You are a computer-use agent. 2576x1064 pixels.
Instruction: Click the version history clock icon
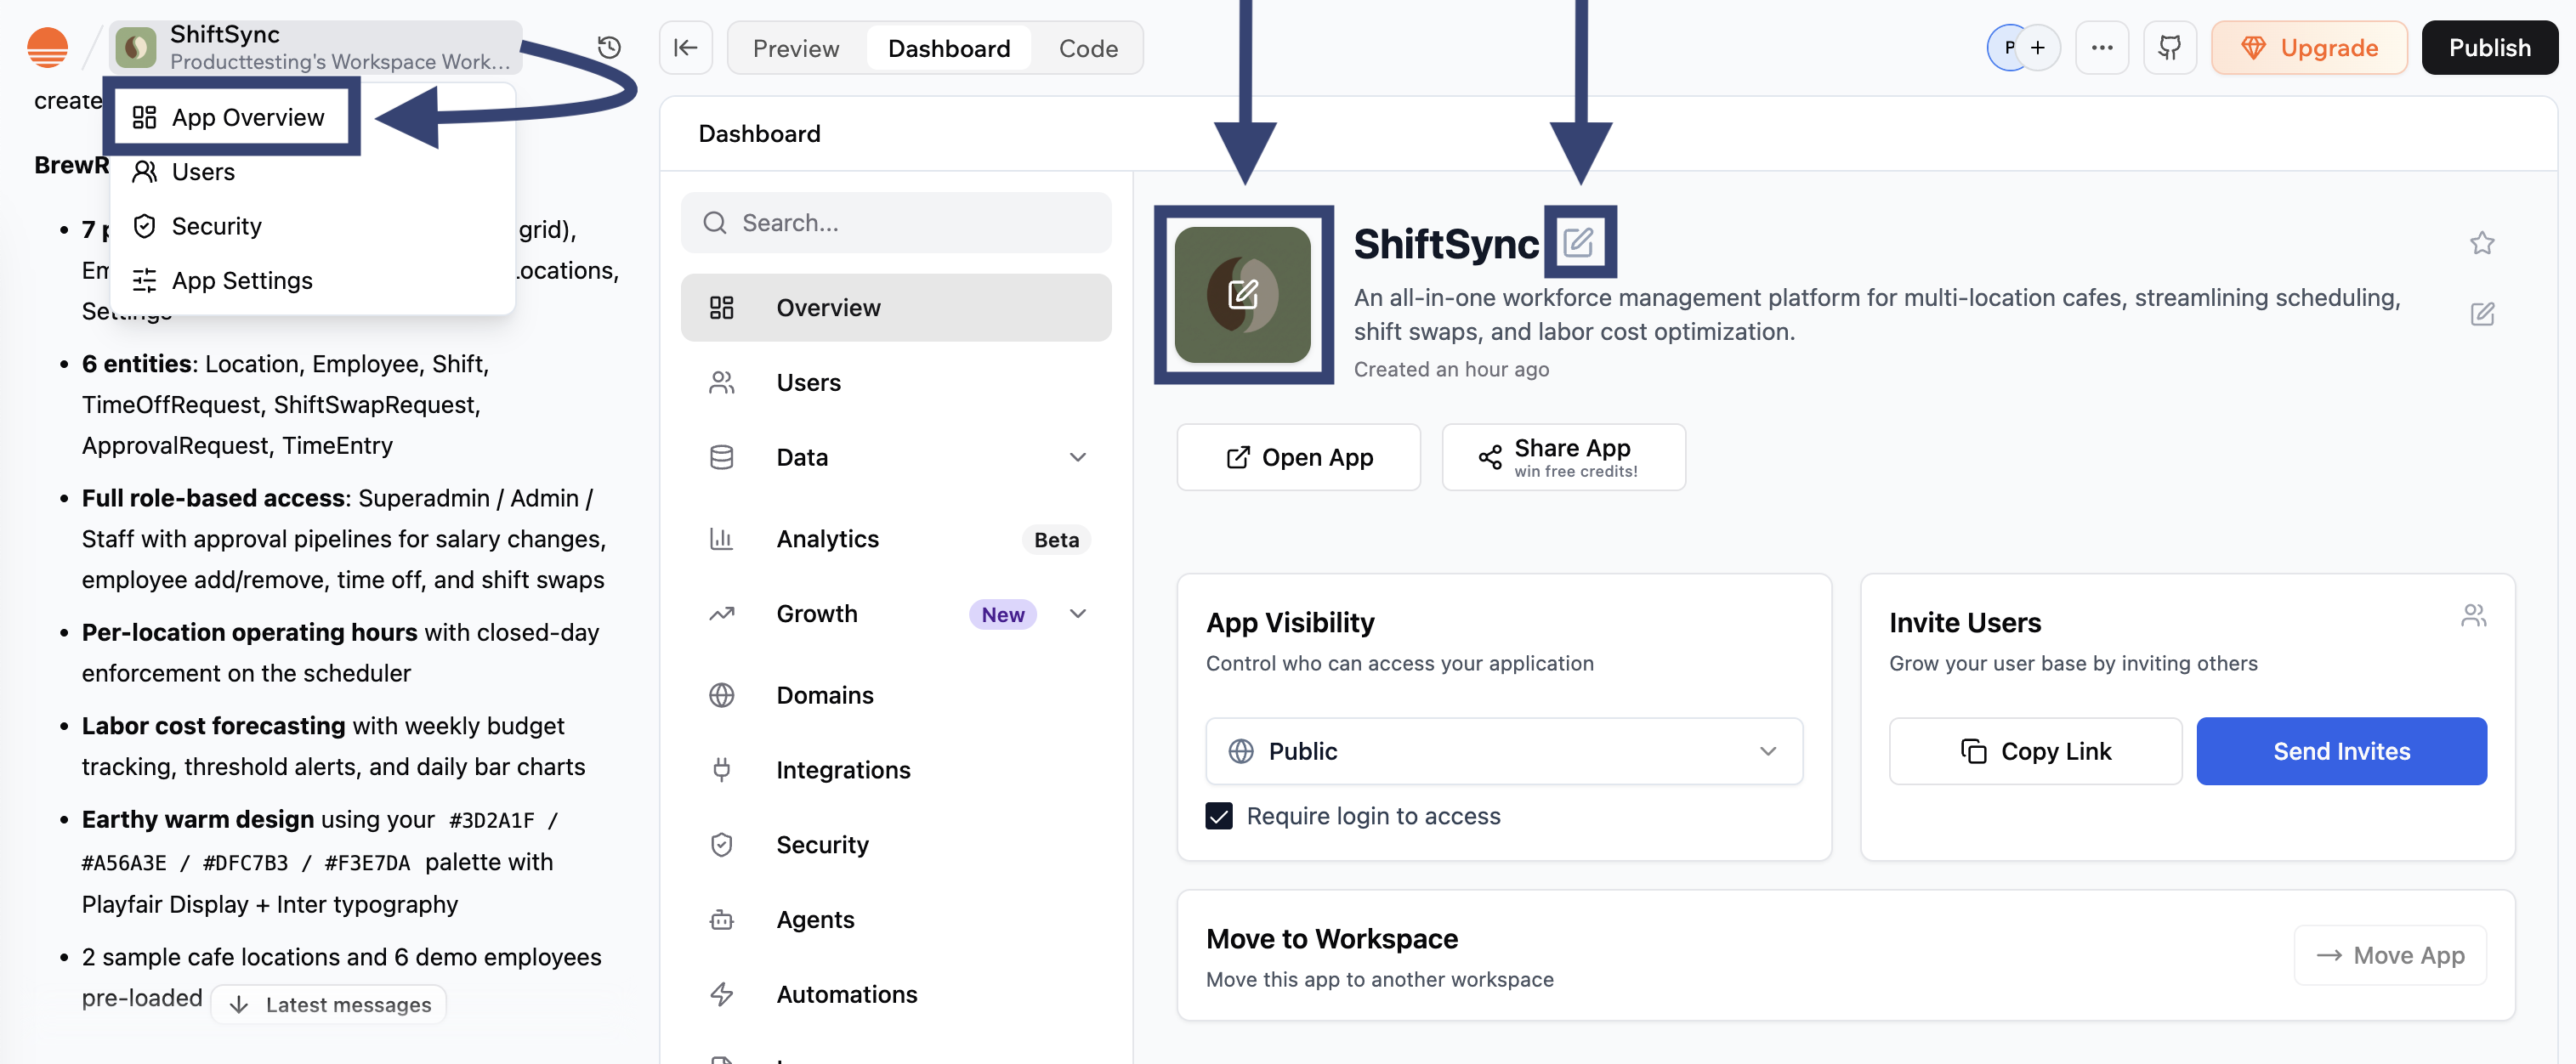pyautogui.click(x=609, y=47)
